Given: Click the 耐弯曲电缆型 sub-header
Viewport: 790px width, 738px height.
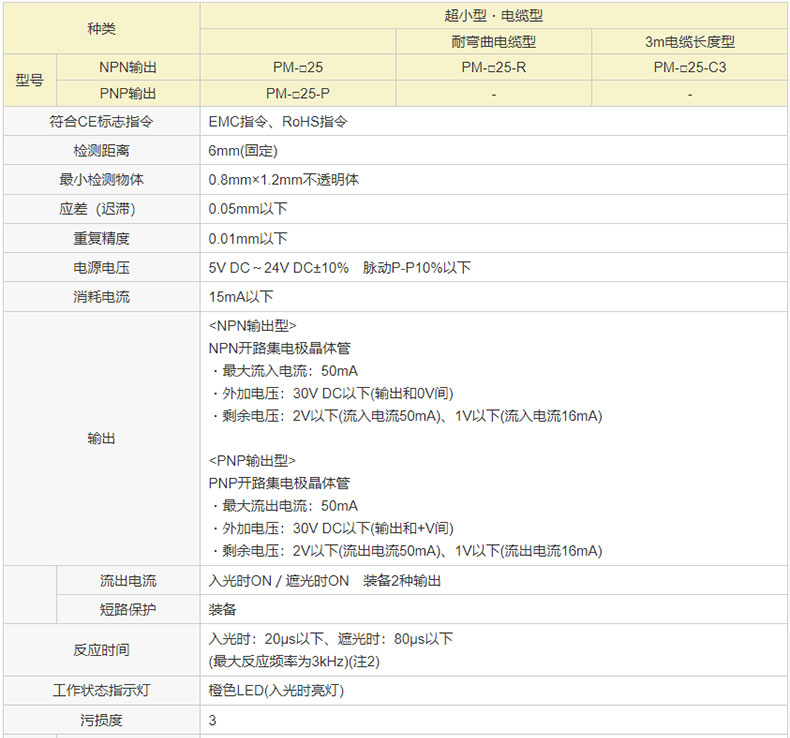Looking at the screenshot, I should (494, 42).
